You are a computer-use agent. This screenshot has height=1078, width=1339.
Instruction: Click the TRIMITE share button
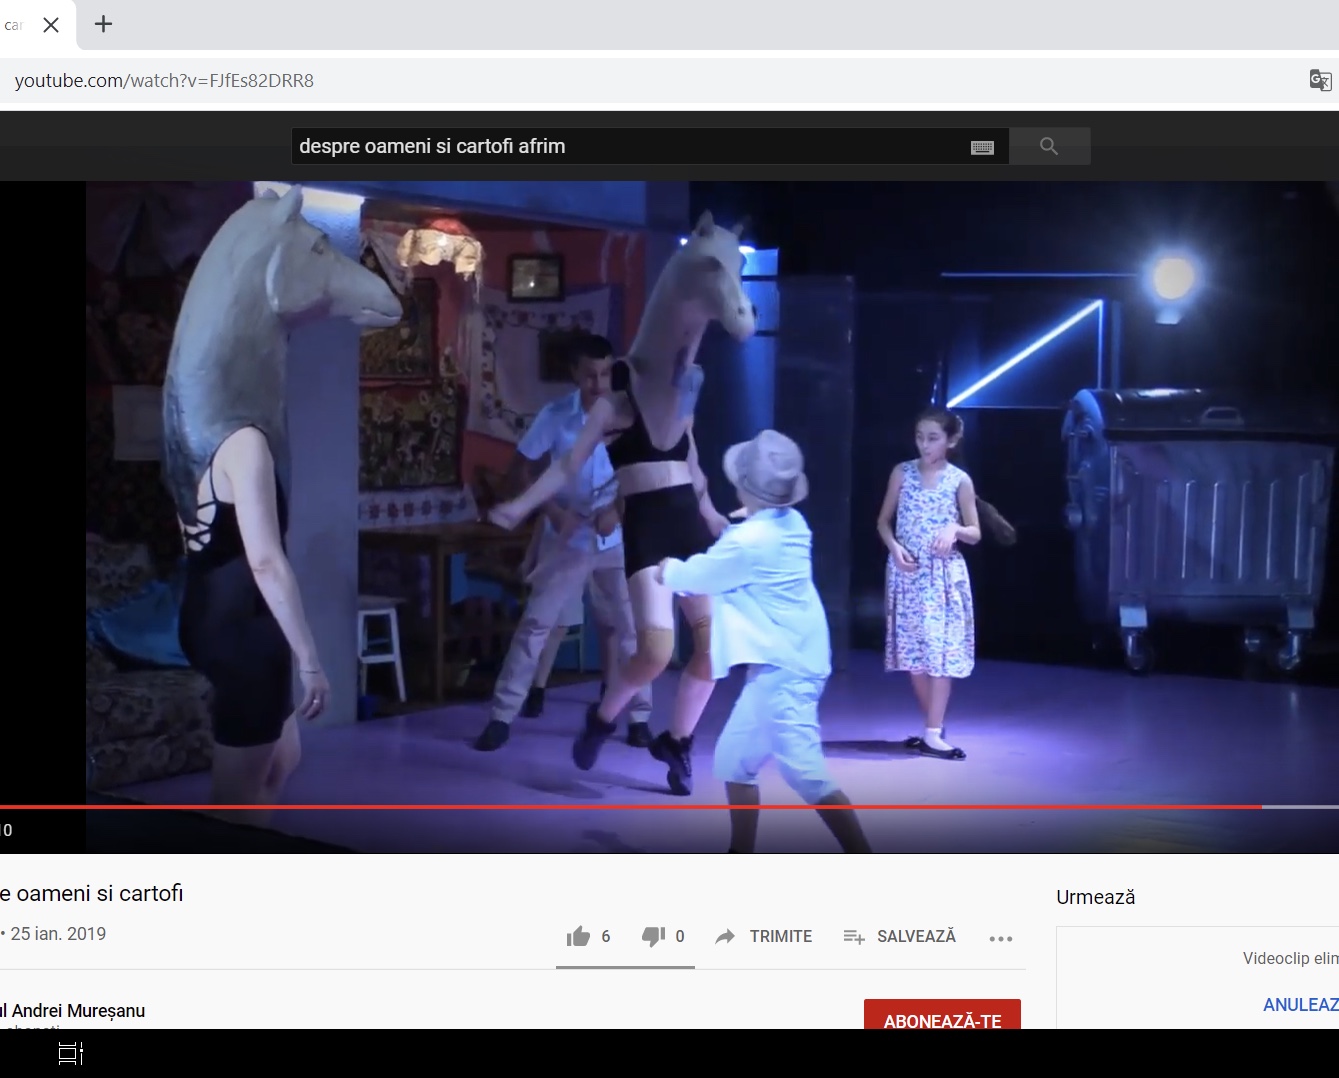(764, 936)
